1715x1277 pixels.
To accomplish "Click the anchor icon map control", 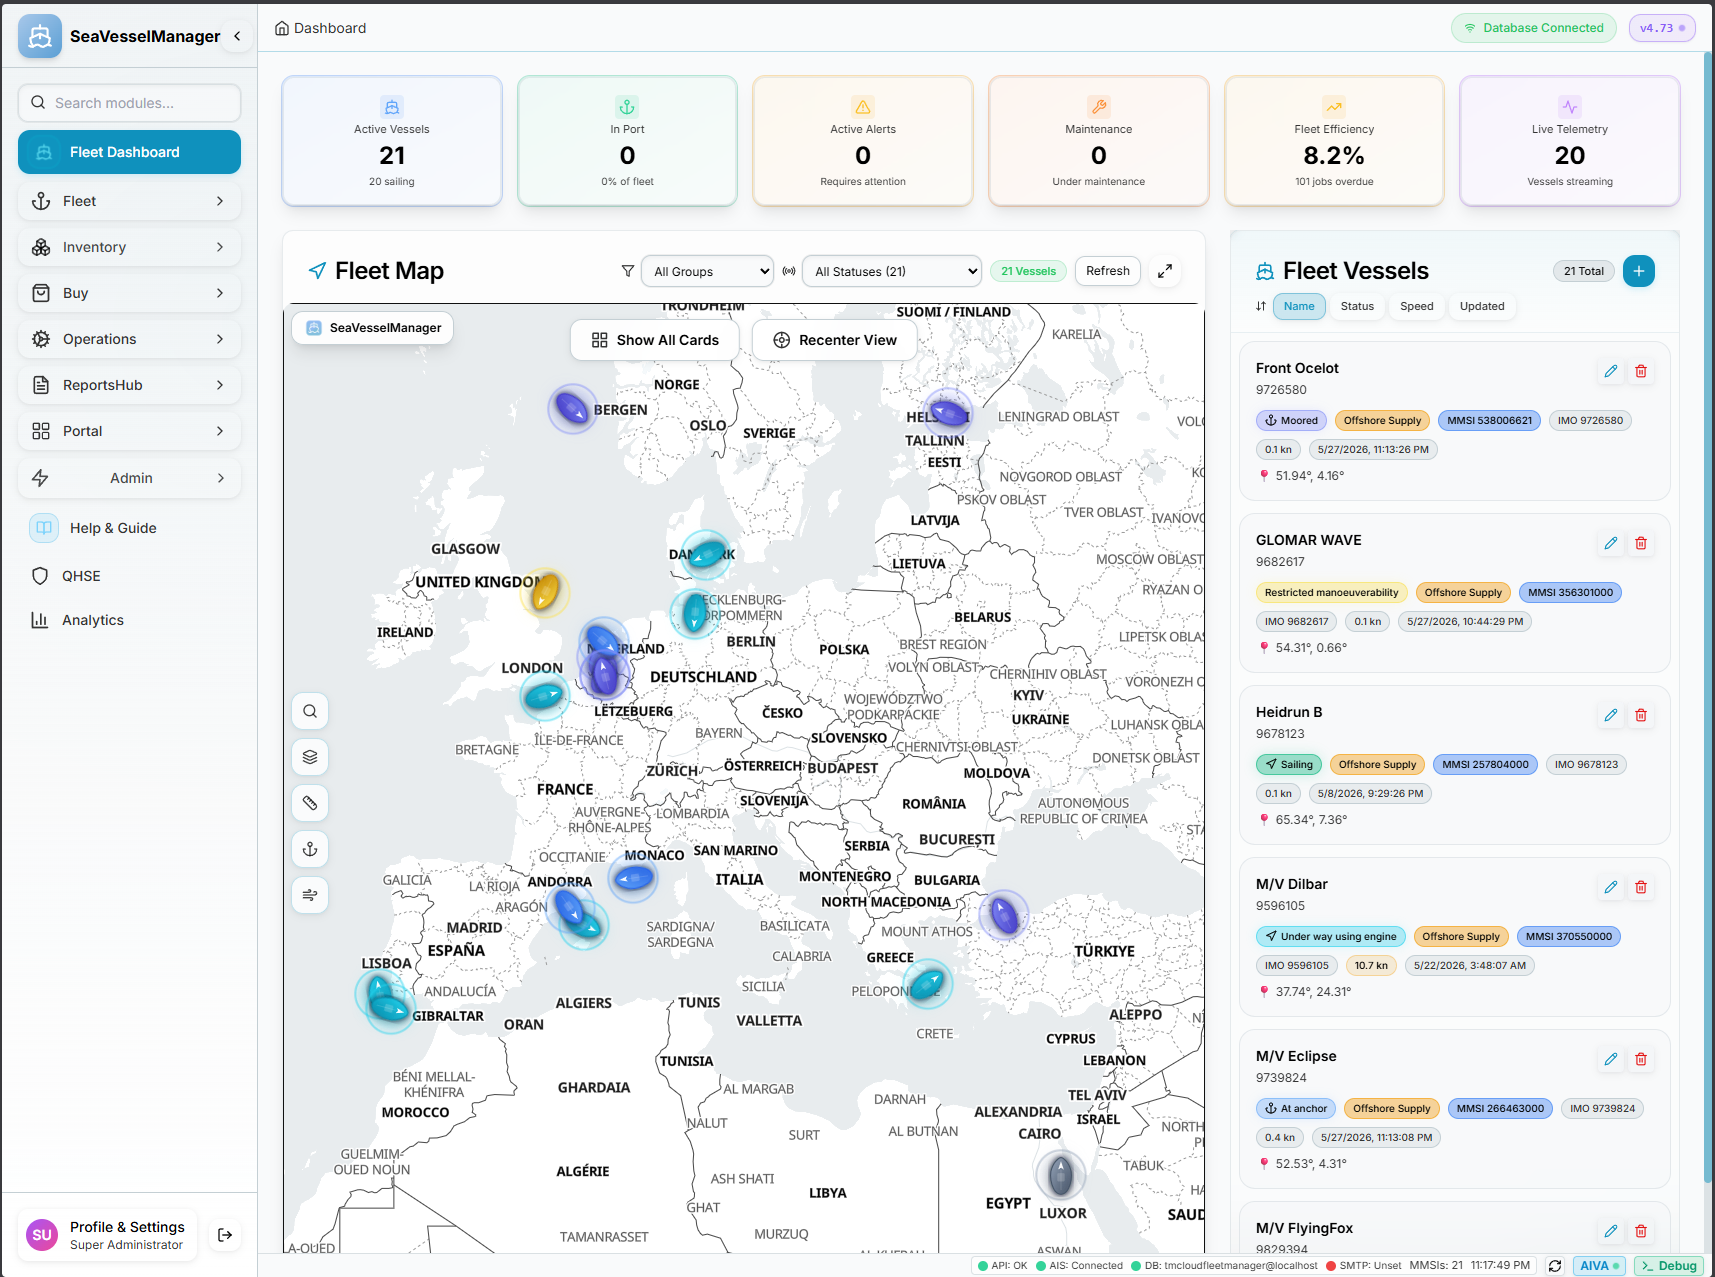I will click(310, 849).
